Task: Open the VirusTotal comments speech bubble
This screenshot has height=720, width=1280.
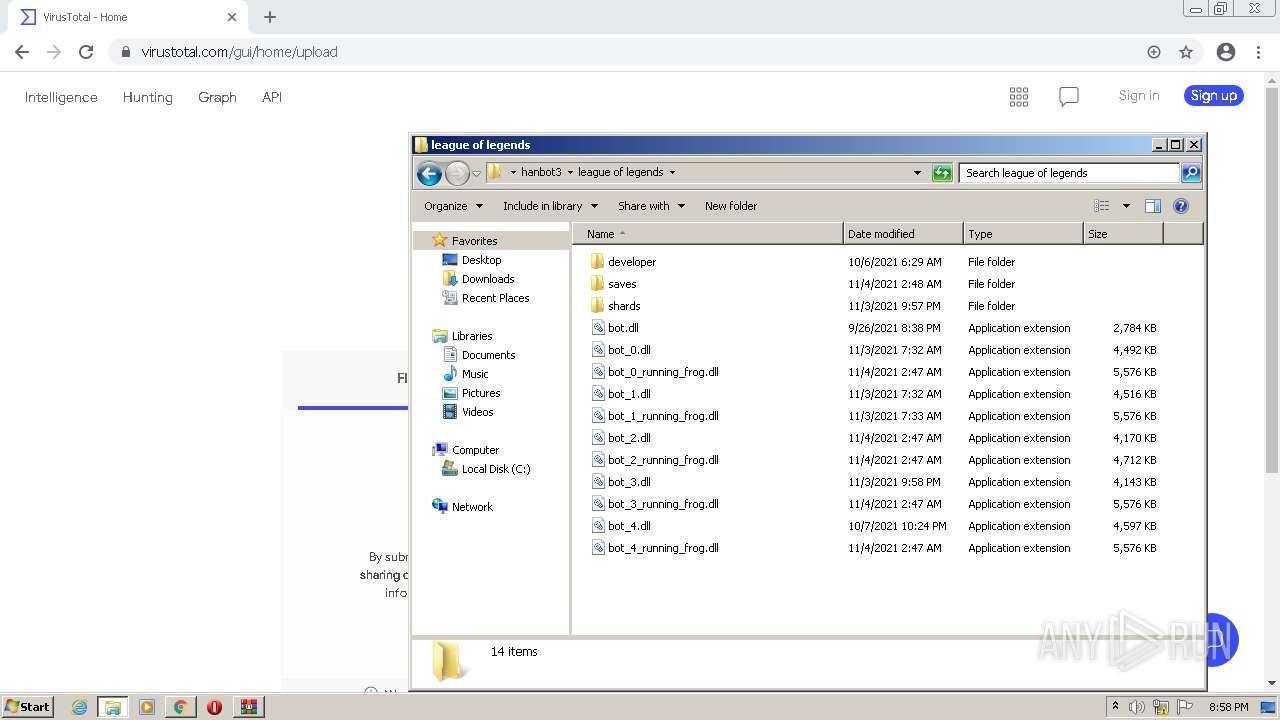Action: tap(1069, 97)
